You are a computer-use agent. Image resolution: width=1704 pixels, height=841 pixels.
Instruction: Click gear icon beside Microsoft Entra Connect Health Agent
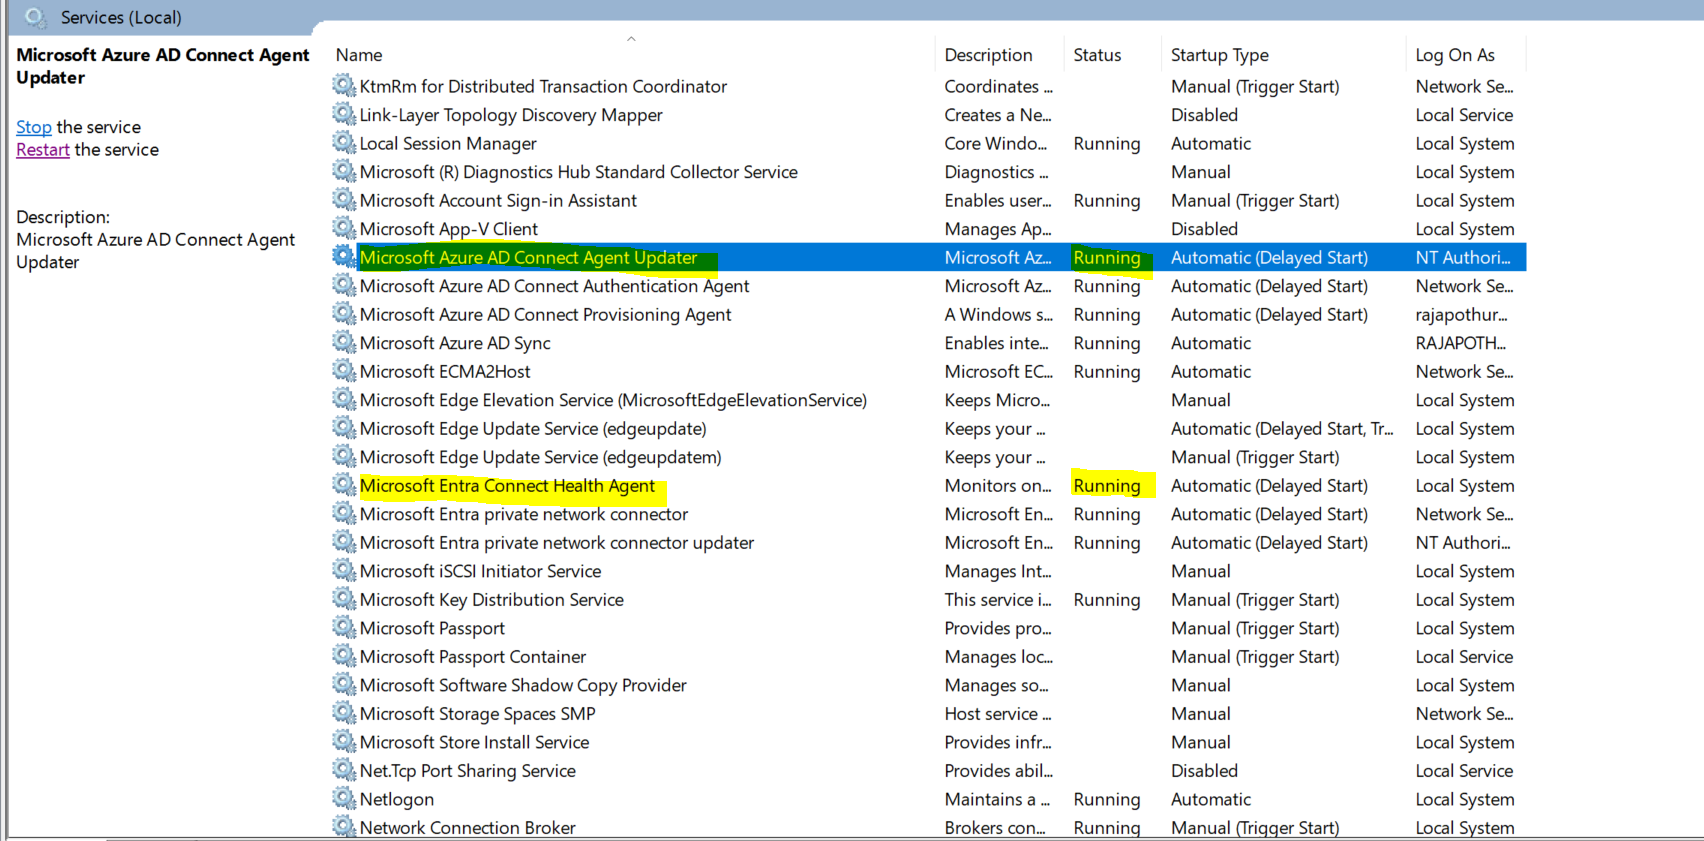(x=344, y=485)
